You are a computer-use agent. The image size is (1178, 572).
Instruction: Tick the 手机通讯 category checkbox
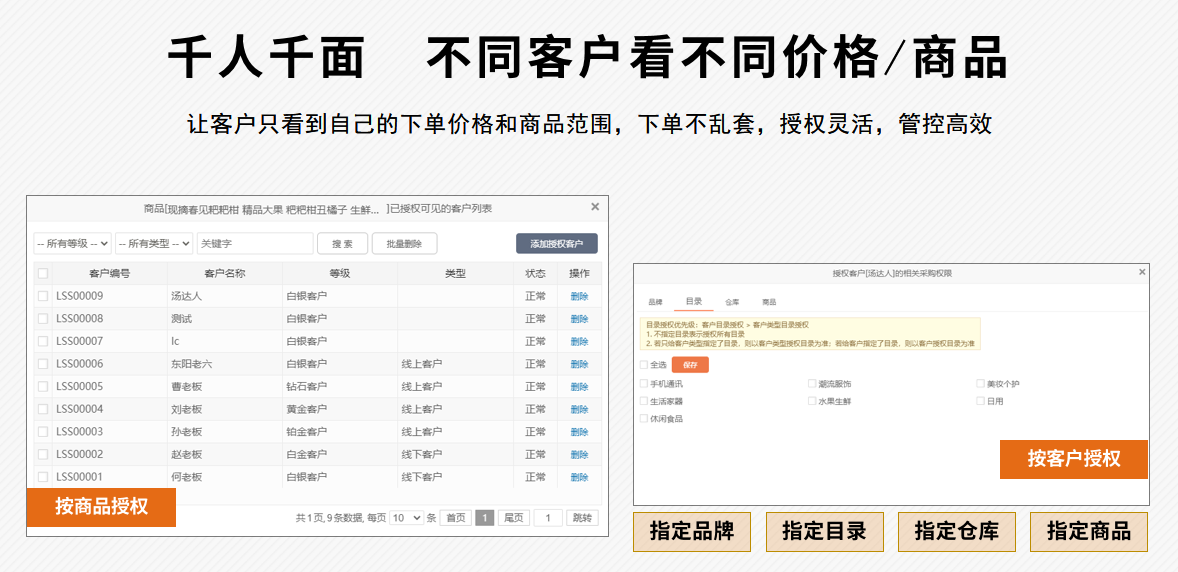tap(644, 384)
